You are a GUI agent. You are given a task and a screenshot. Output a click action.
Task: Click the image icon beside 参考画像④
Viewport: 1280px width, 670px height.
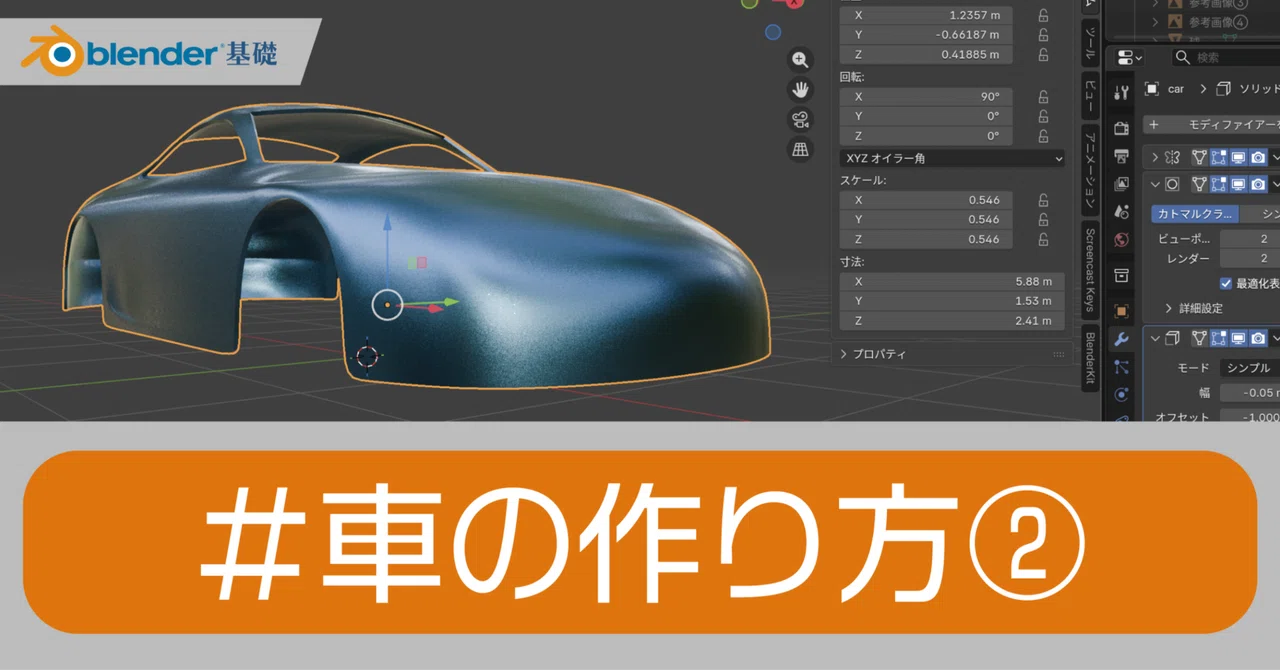1176,22
